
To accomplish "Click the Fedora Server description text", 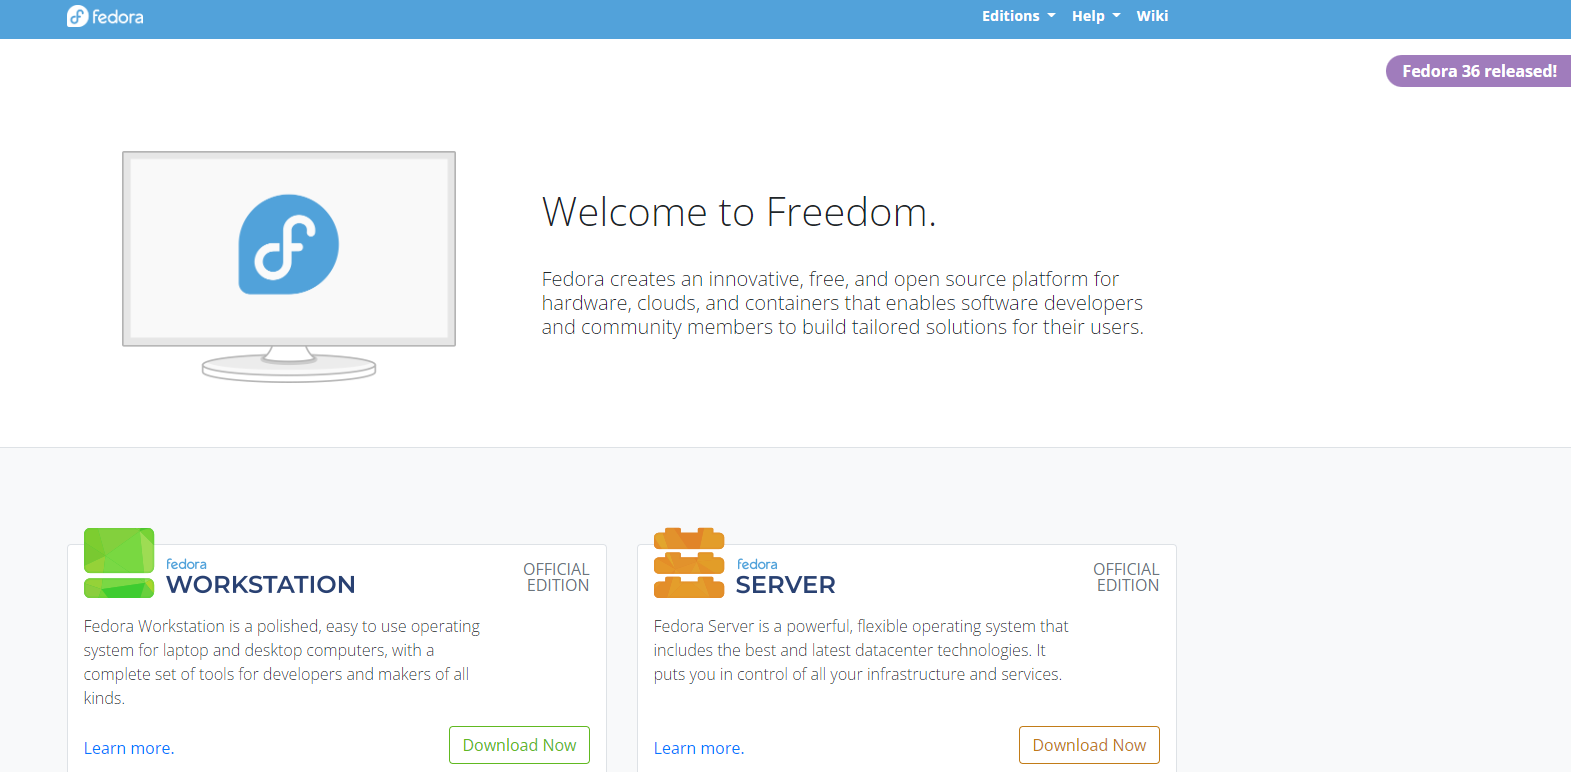I will [x=860, y=650].
